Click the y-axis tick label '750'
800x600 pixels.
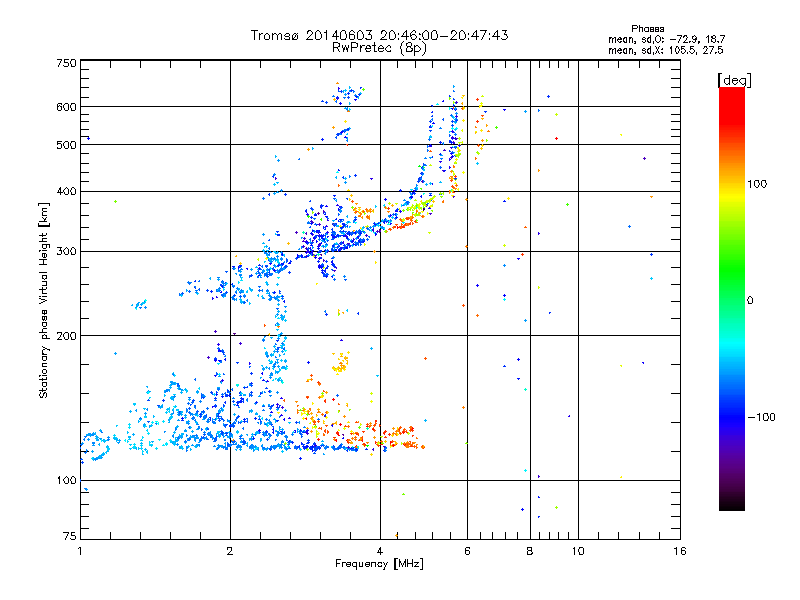[x=66, y=63]
